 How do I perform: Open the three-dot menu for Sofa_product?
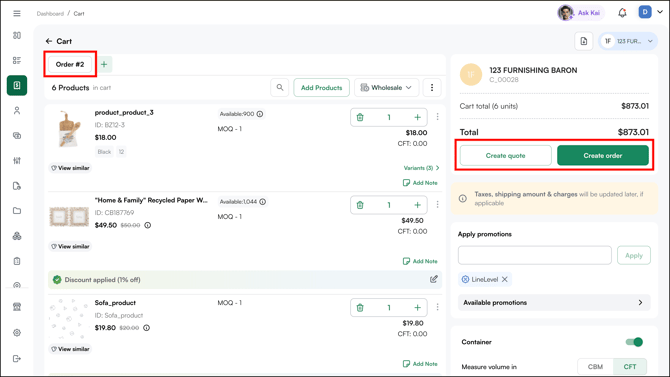coord(437,307)
